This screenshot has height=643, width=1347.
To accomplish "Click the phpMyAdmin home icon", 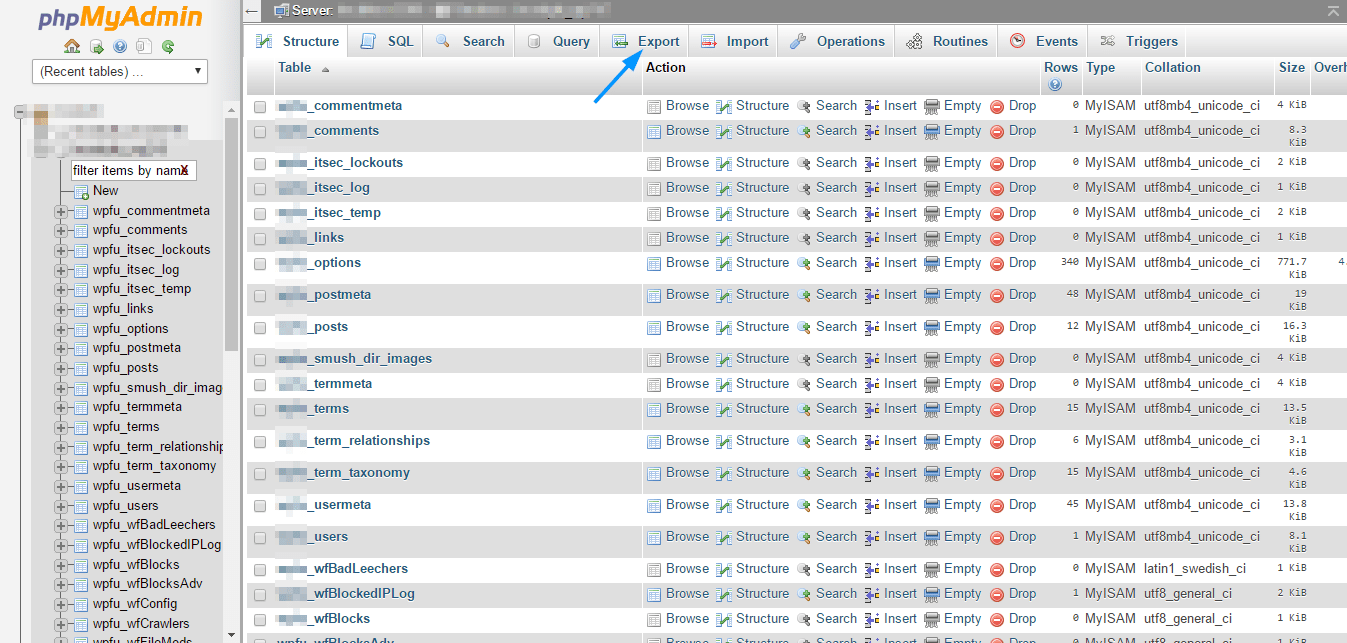I will pos(71,46).
